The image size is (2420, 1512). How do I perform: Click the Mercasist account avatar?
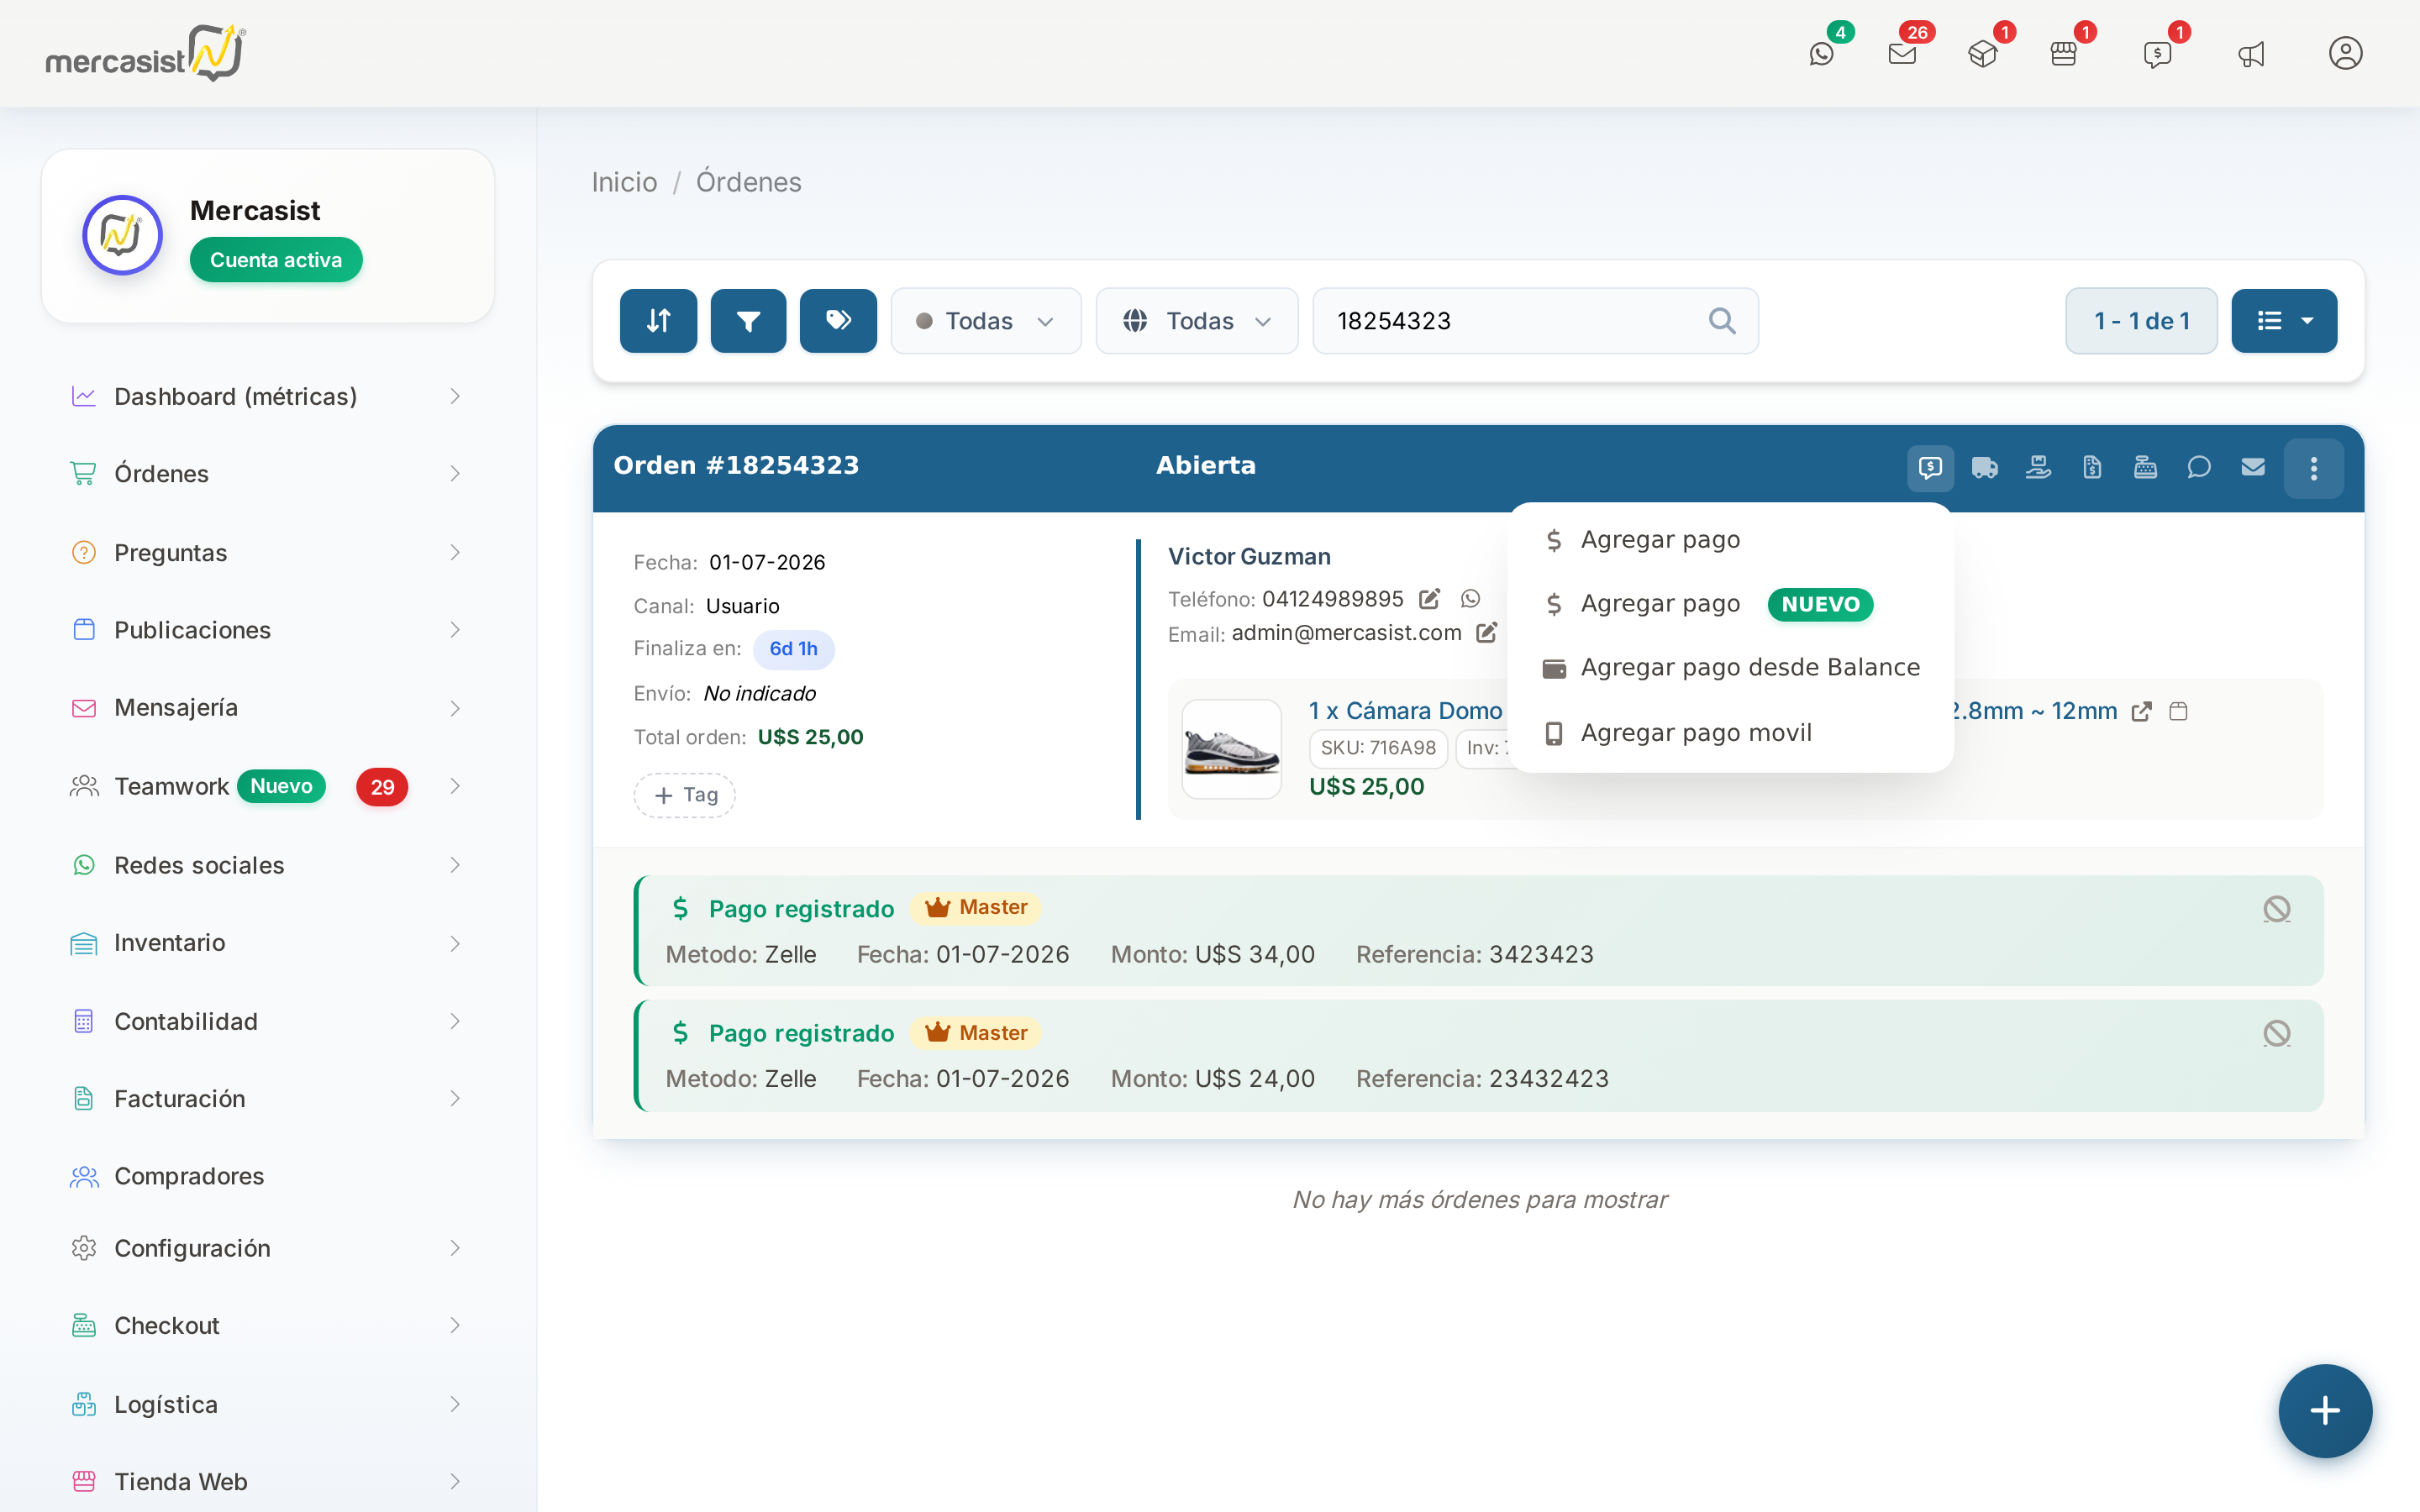pyautogui.click(x=122, y=236)
